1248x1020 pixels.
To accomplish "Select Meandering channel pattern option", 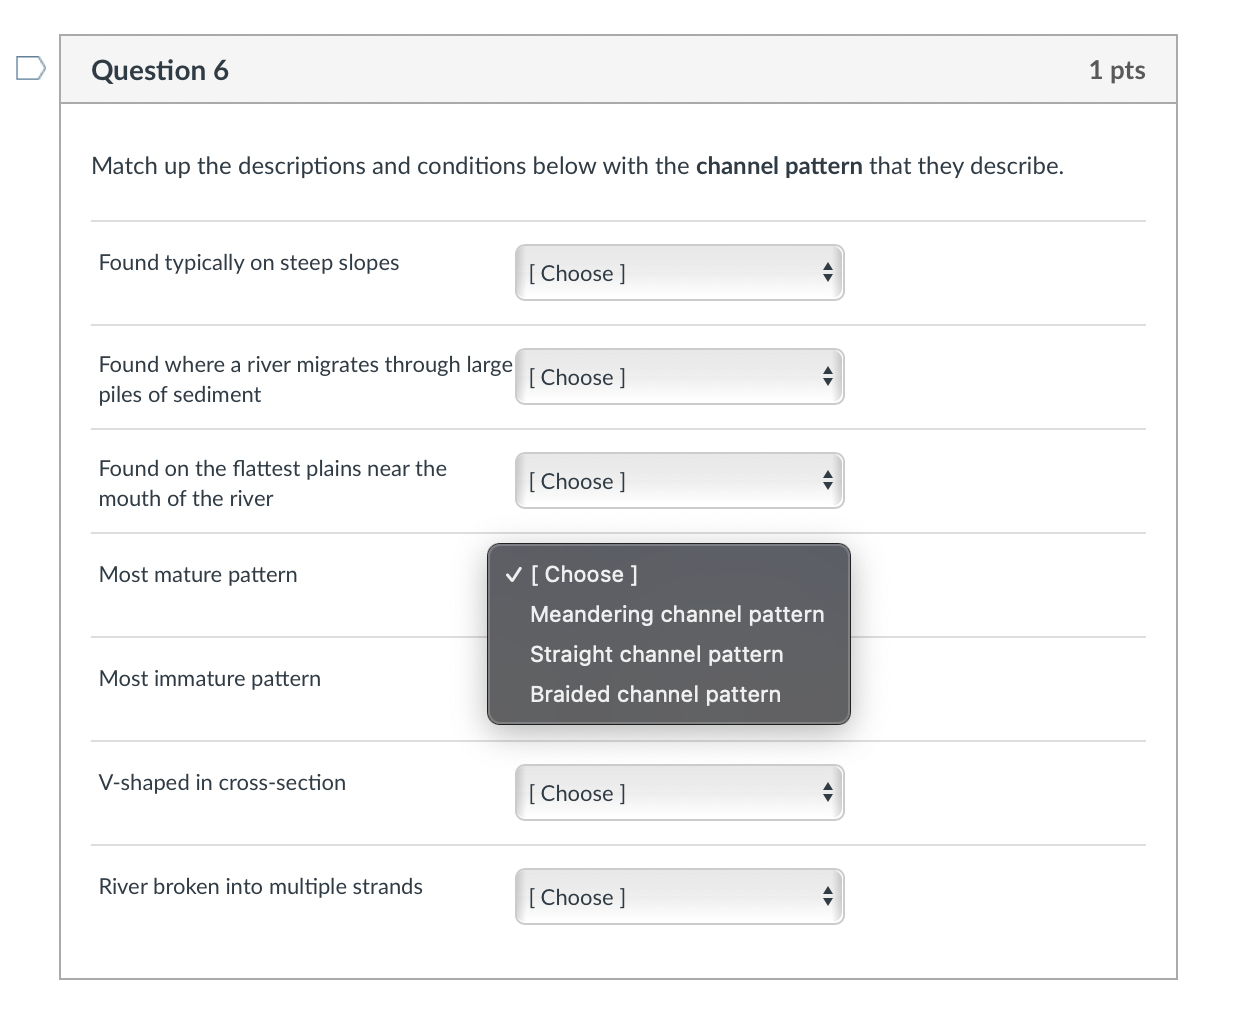I will [x=677, y=614].
